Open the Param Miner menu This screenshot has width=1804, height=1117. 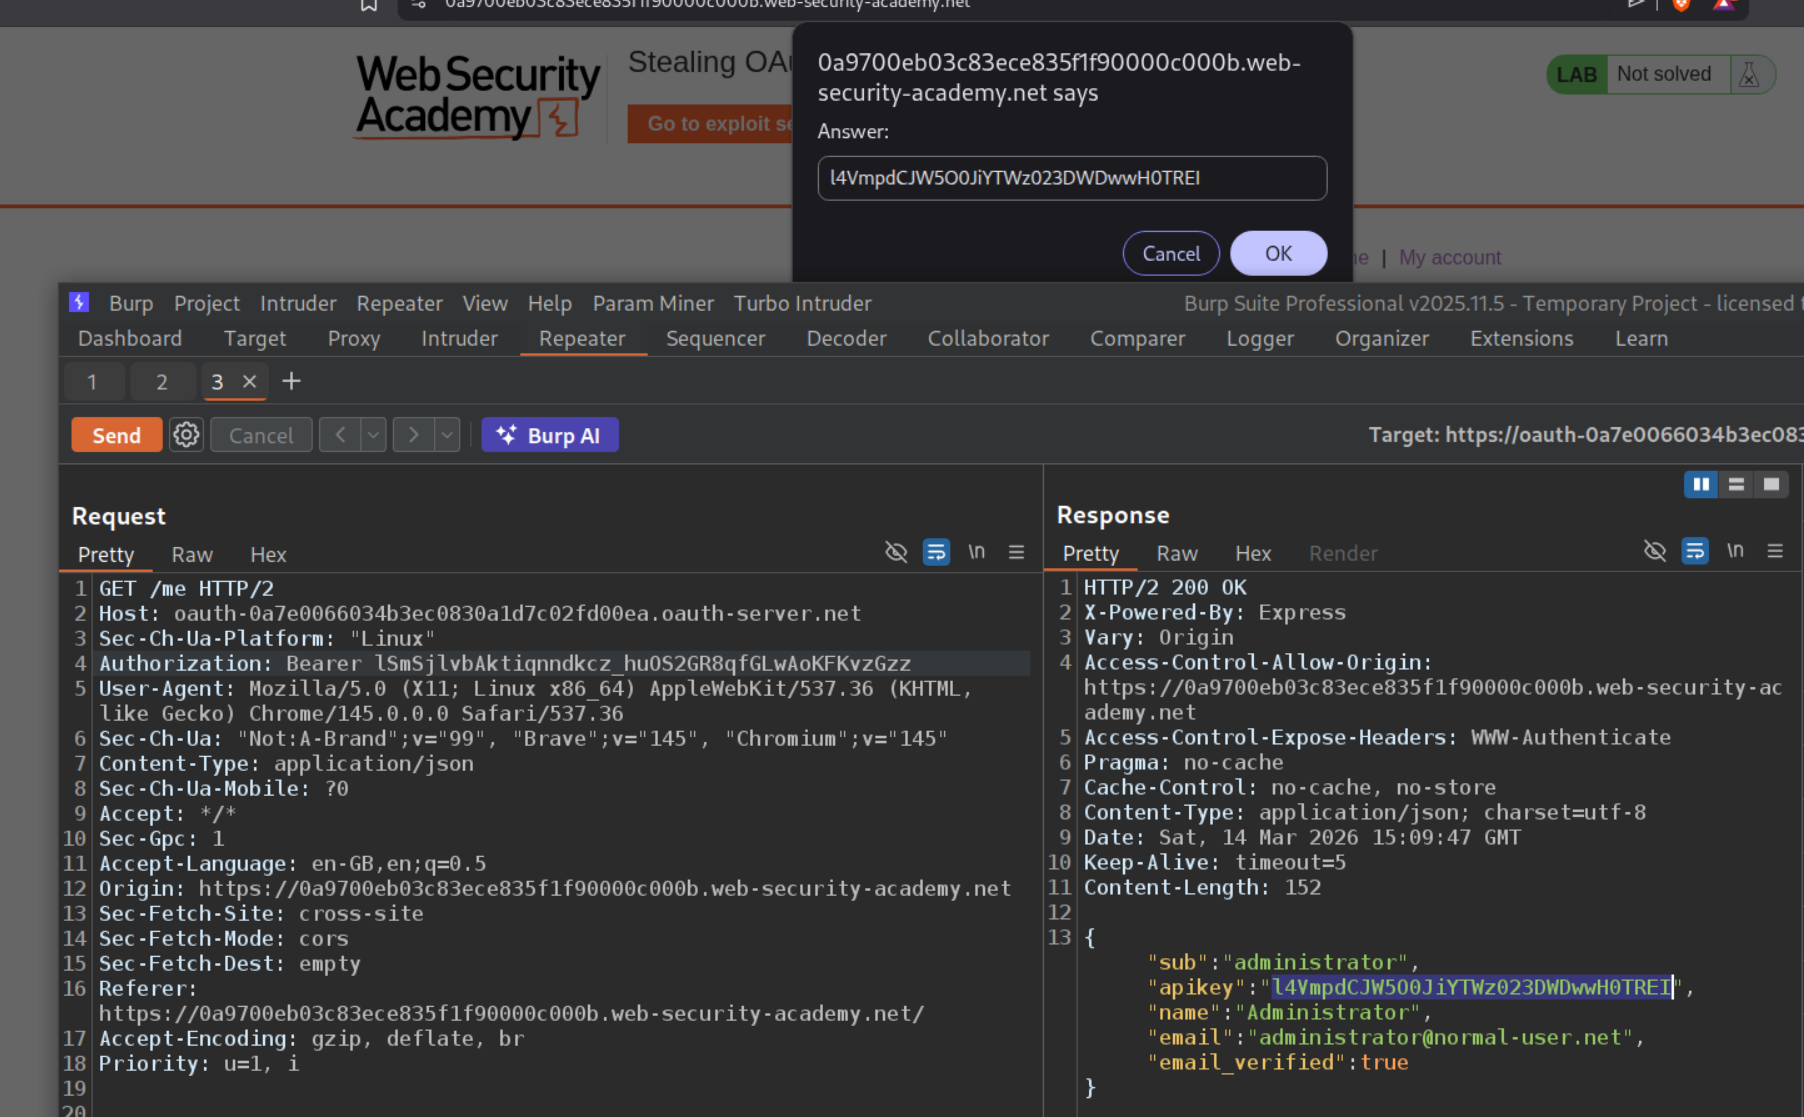tap(652, 303)
